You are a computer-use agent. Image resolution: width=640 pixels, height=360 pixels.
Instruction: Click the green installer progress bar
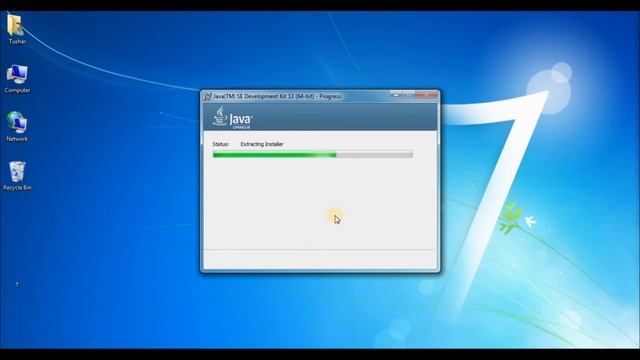click(312, 154)
